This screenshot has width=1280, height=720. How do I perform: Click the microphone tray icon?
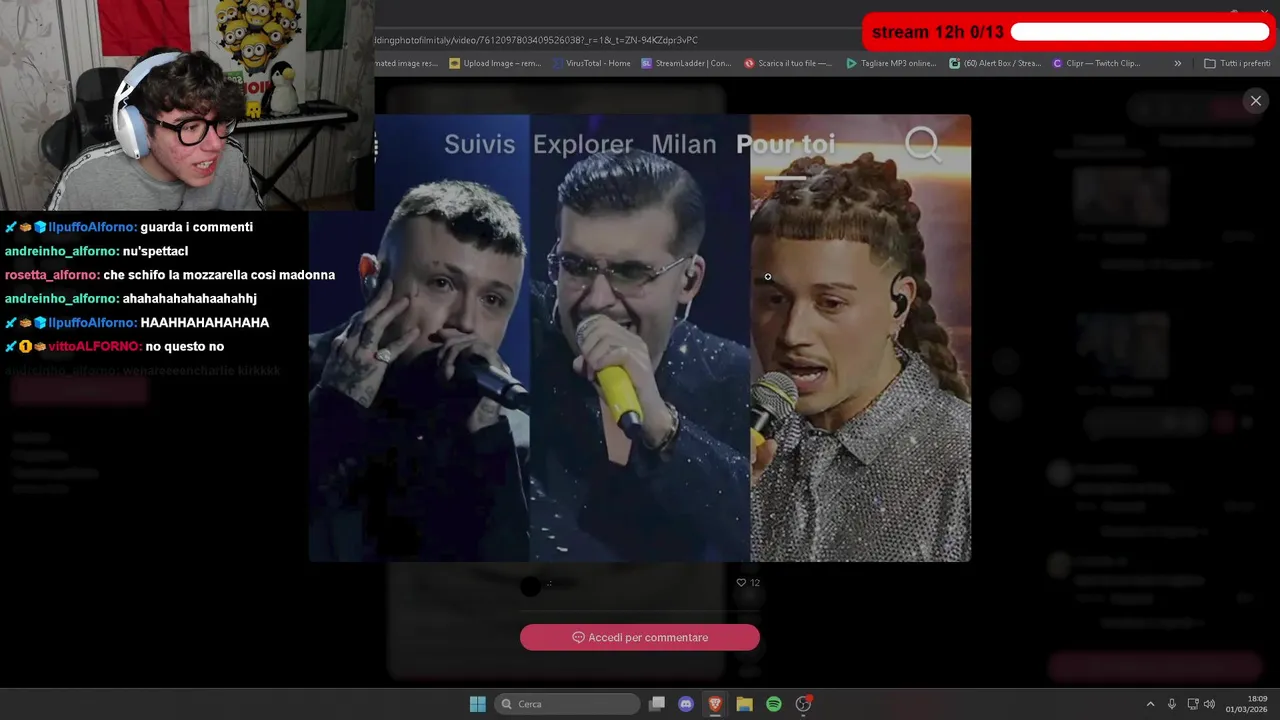click(1172, 704)
